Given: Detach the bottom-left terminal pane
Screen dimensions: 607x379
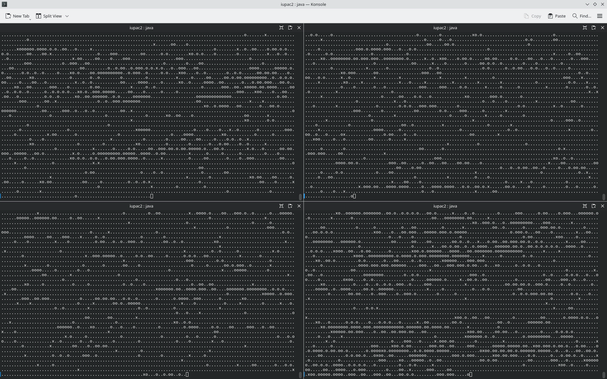Looking at the screenshot, I should click(290, 206).
